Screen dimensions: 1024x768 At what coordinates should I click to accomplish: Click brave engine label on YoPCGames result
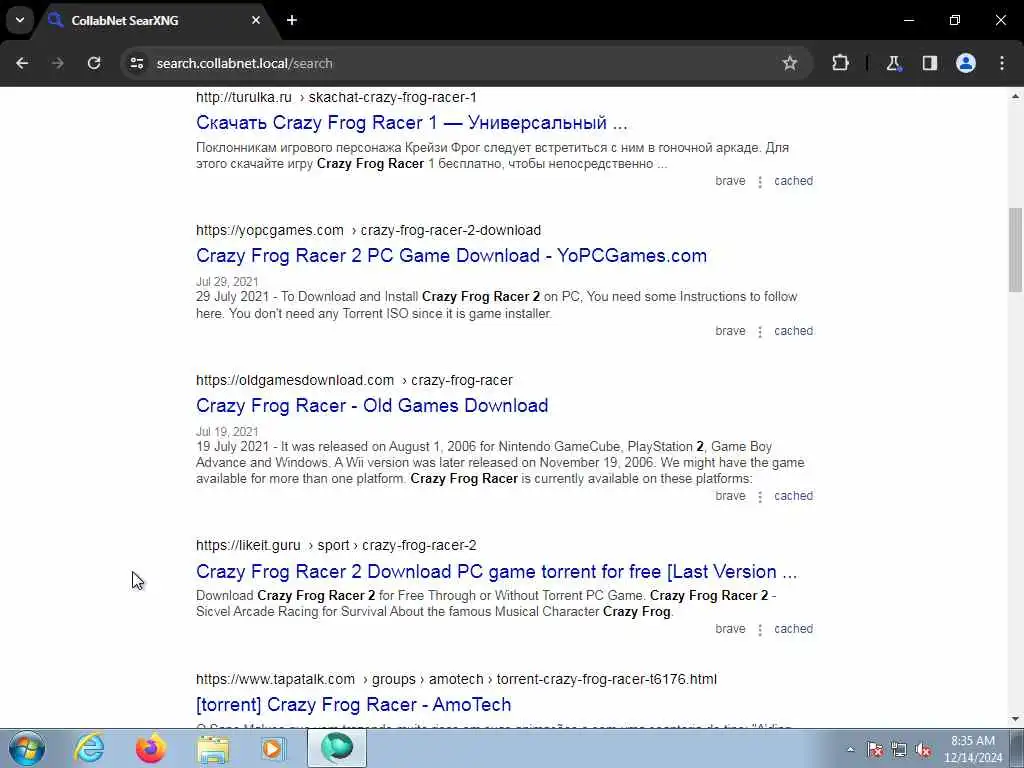coord(730,331)
